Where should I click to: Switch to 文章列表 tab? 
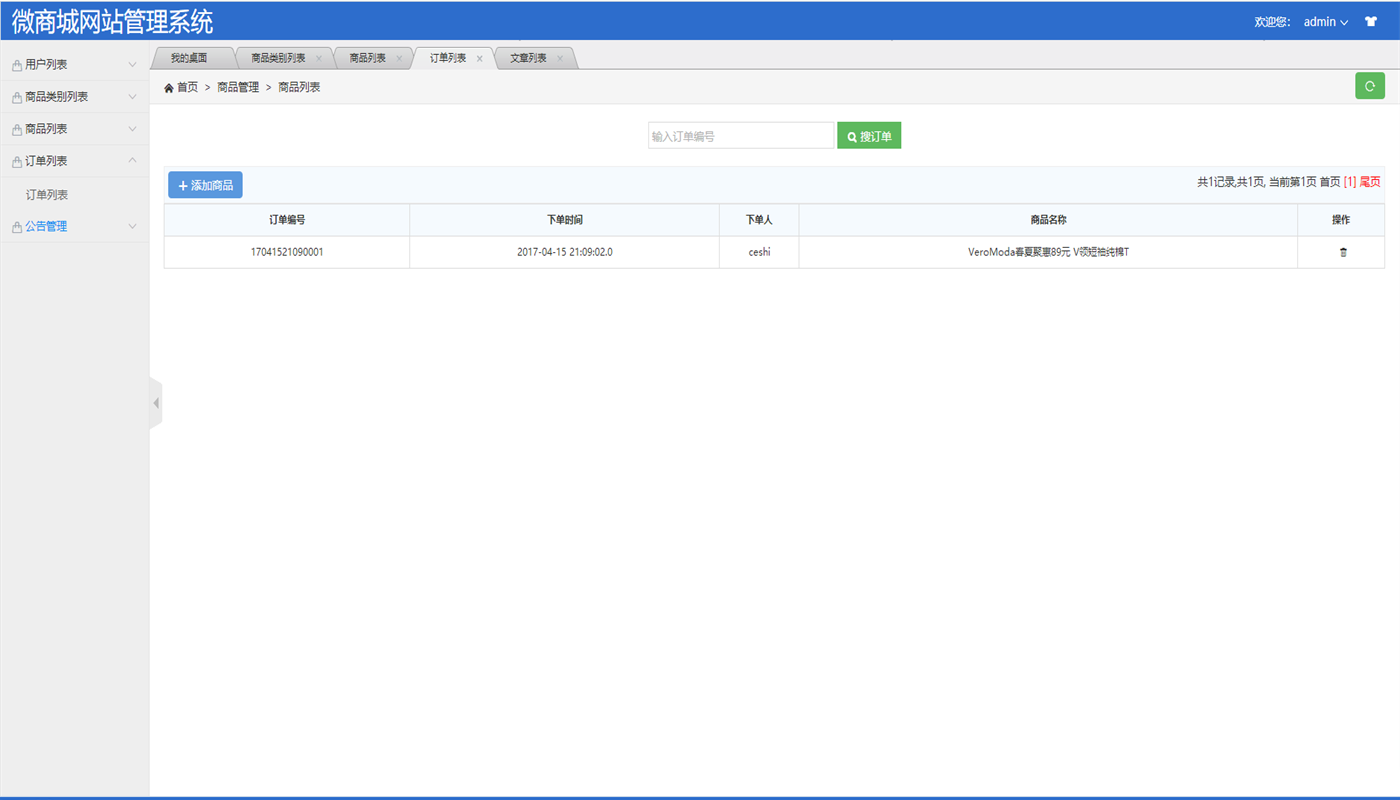(529, 58)
